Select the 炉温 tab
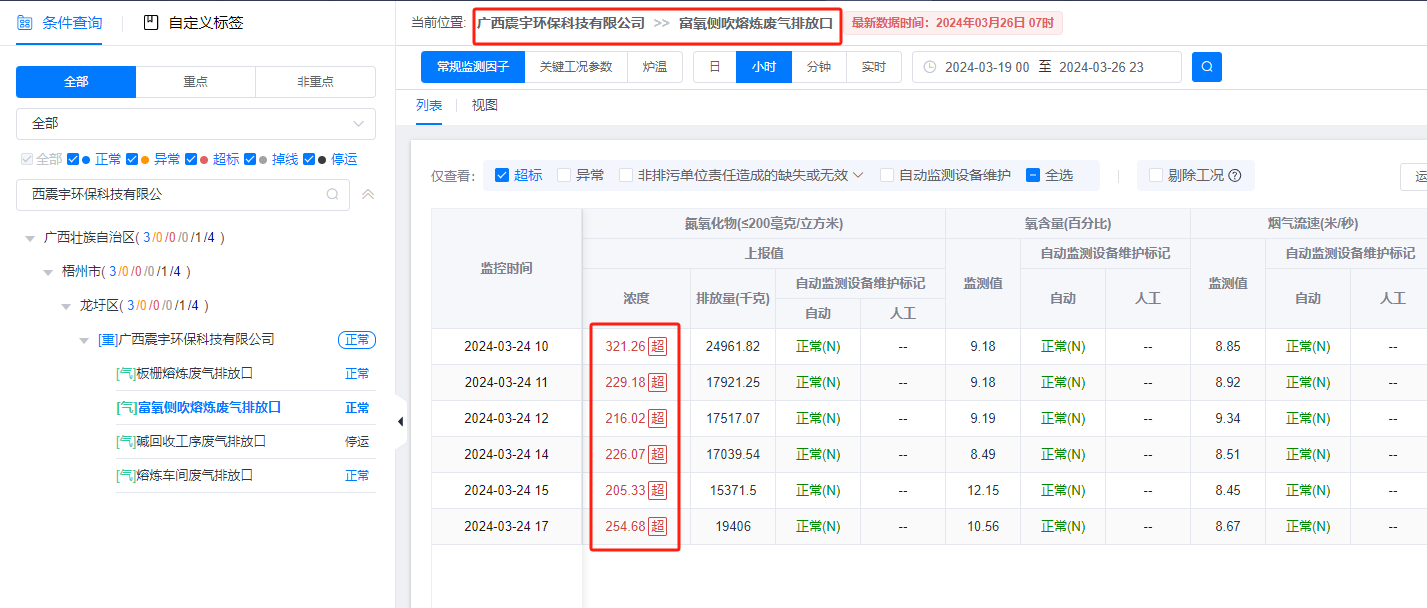The image size is (1427, 608). 655,67
